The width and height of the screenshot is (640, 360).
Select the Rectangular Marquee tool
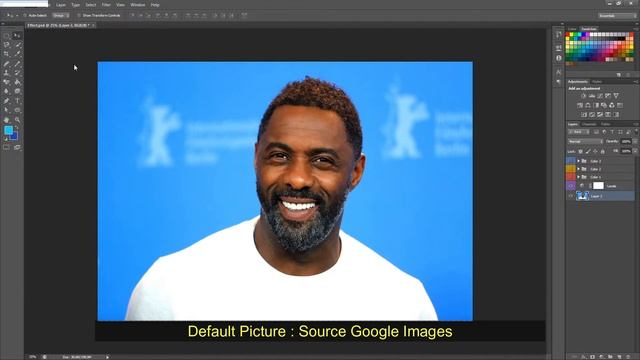[6, 36]
